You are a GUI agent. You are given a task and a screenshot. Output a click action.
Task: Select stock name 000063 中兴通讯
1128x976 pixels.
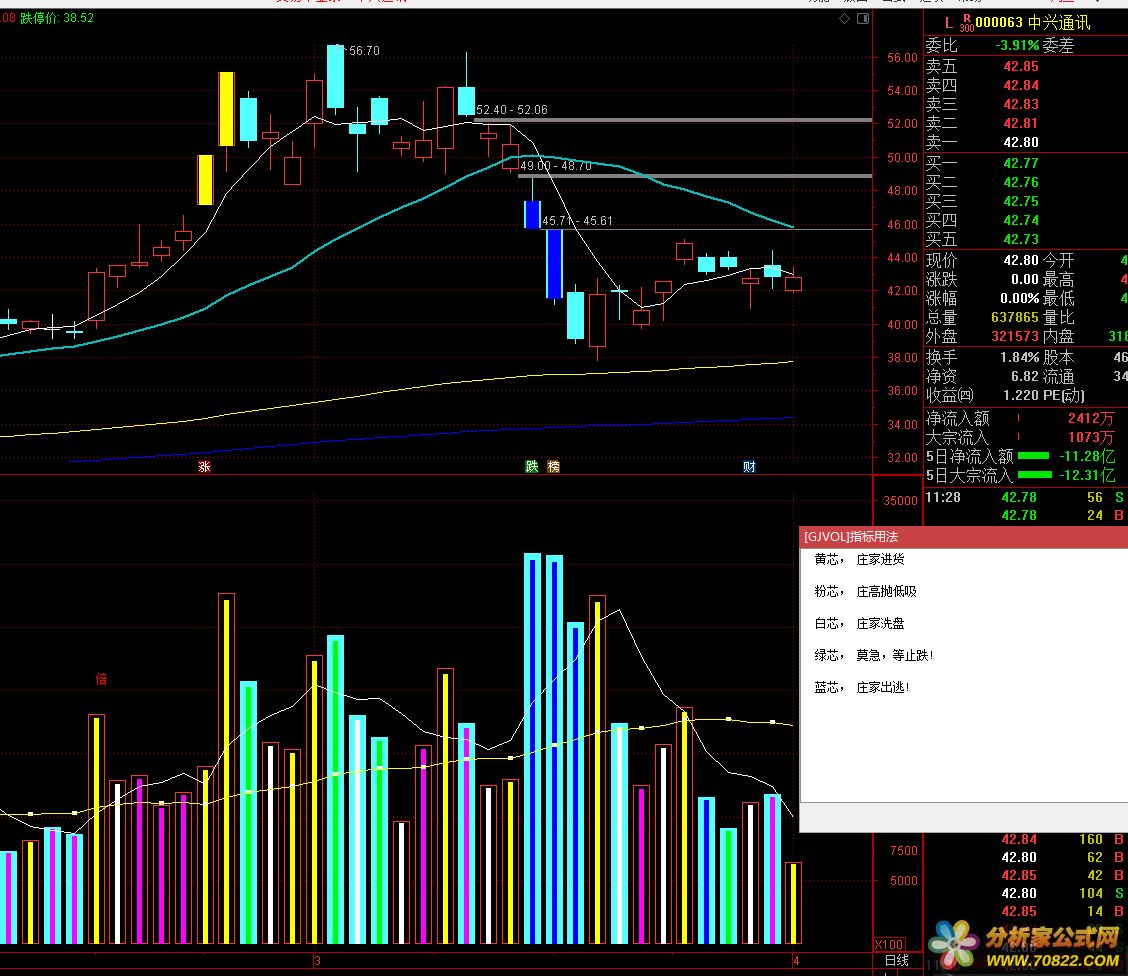1032,22
